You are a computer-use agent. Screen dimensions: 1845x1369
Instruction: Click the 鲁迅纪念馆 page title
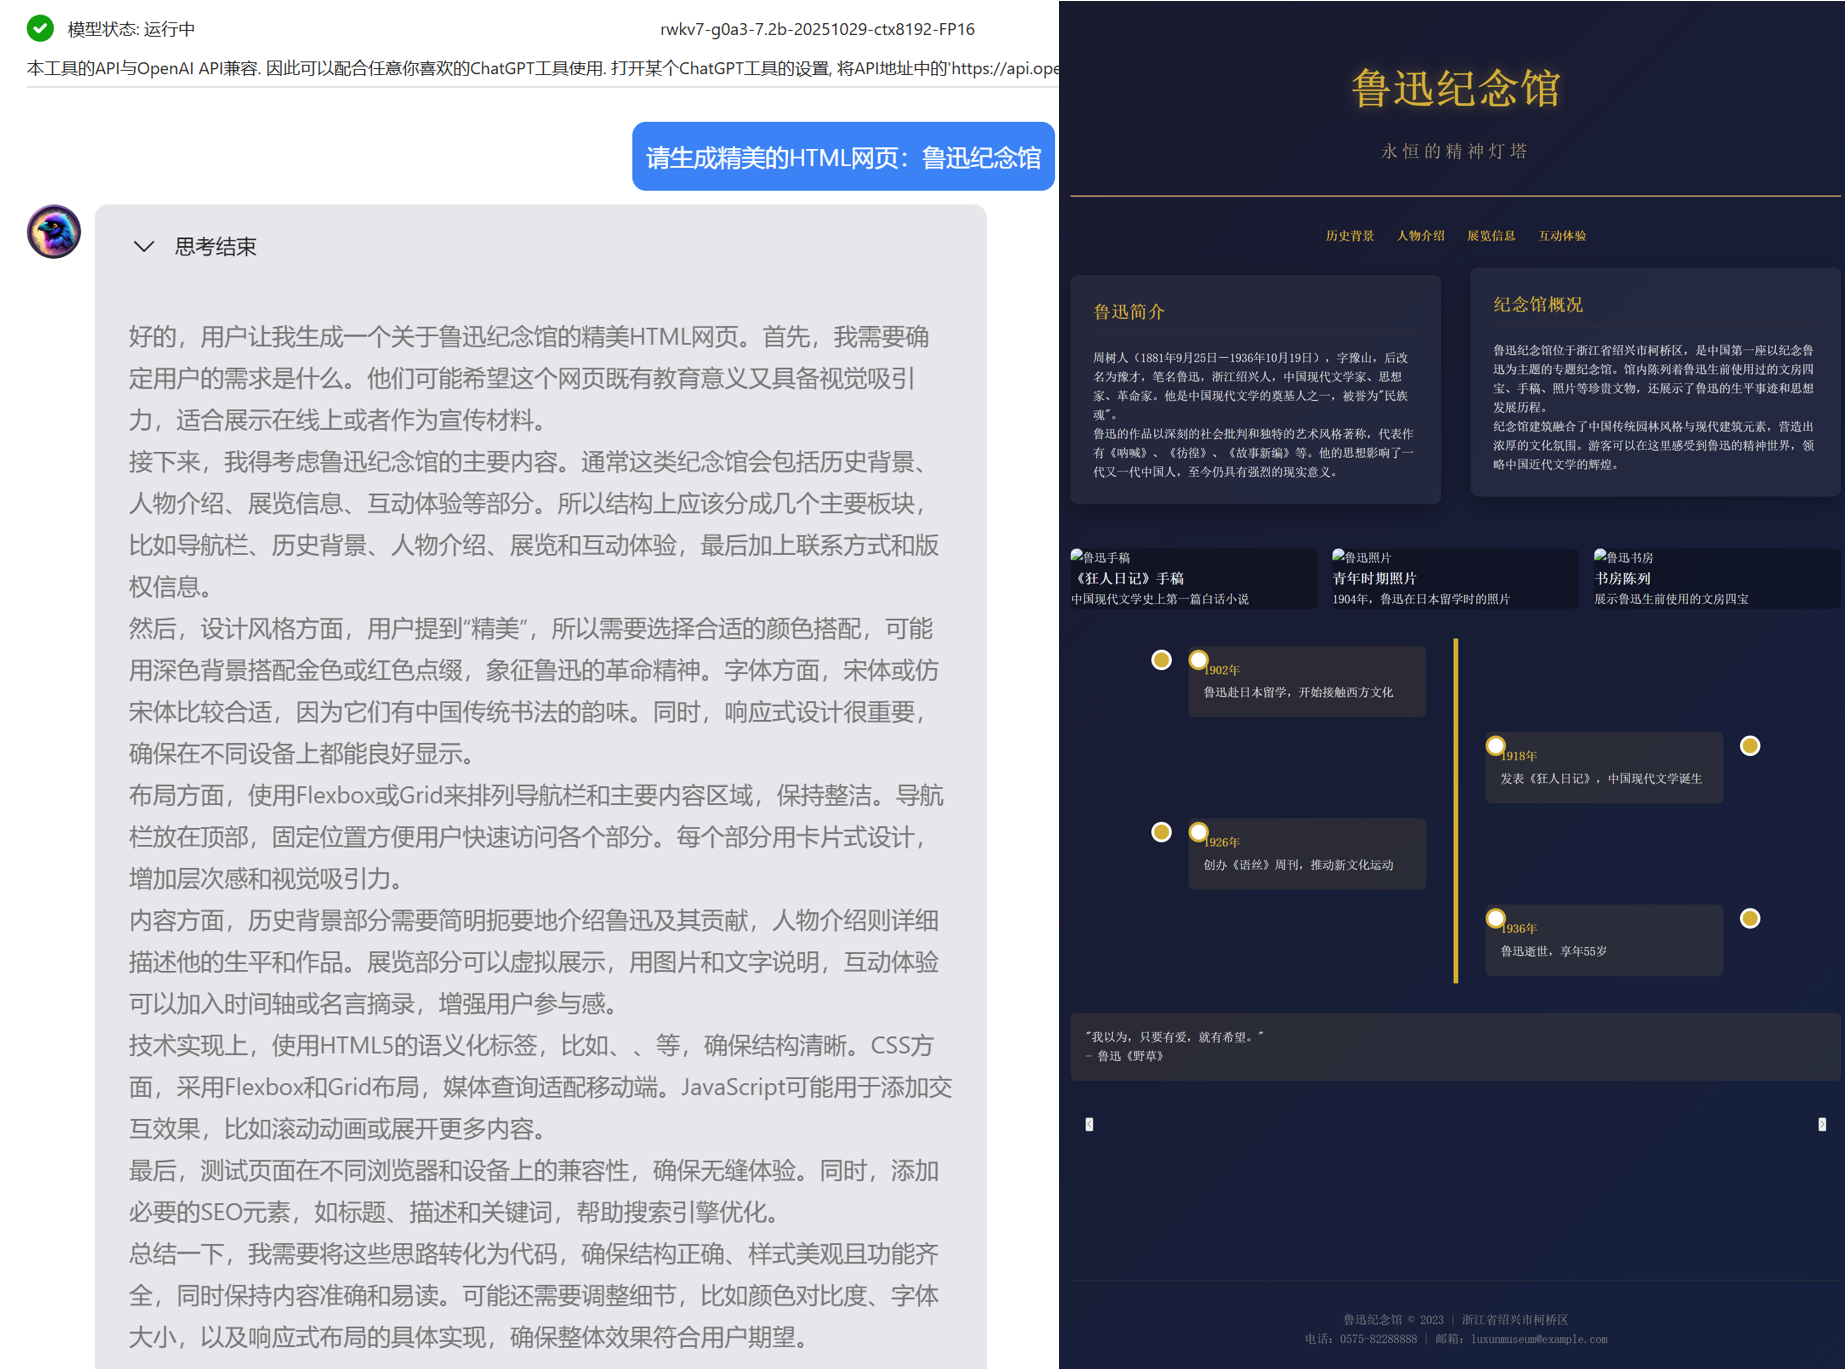(x=1455, y=88)
